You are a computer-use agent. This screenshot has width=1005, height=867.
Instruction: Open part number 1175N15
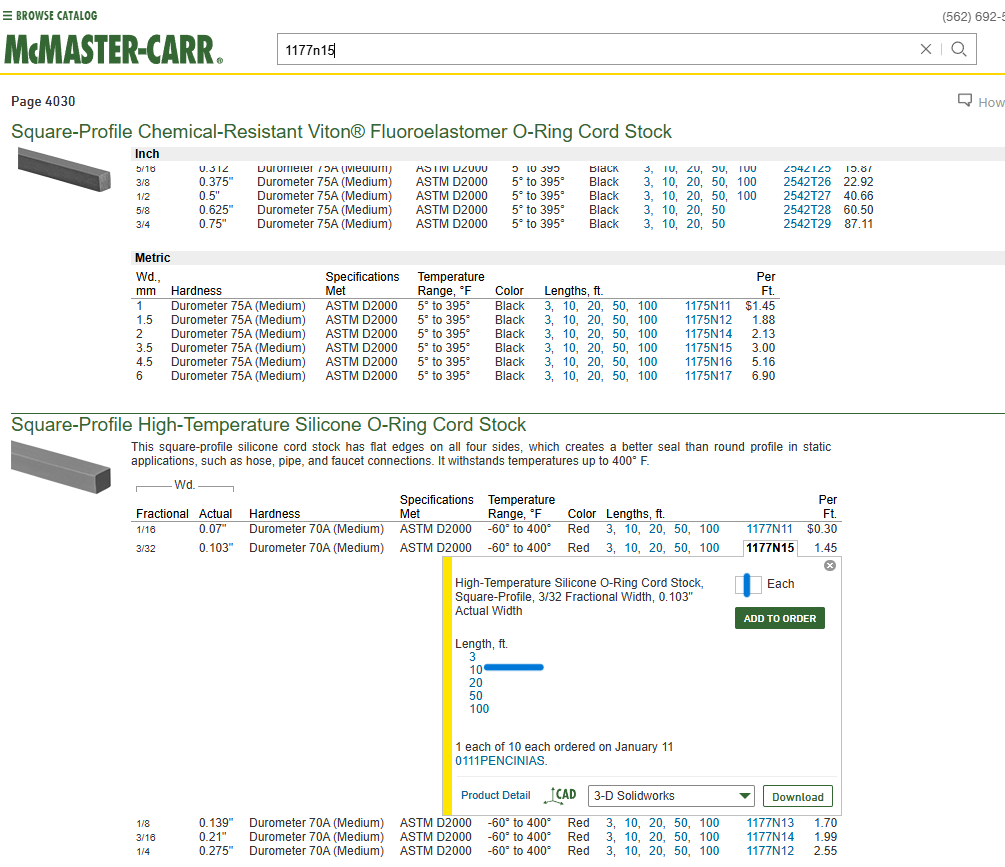pyautogui.click(x=708, y=348)
